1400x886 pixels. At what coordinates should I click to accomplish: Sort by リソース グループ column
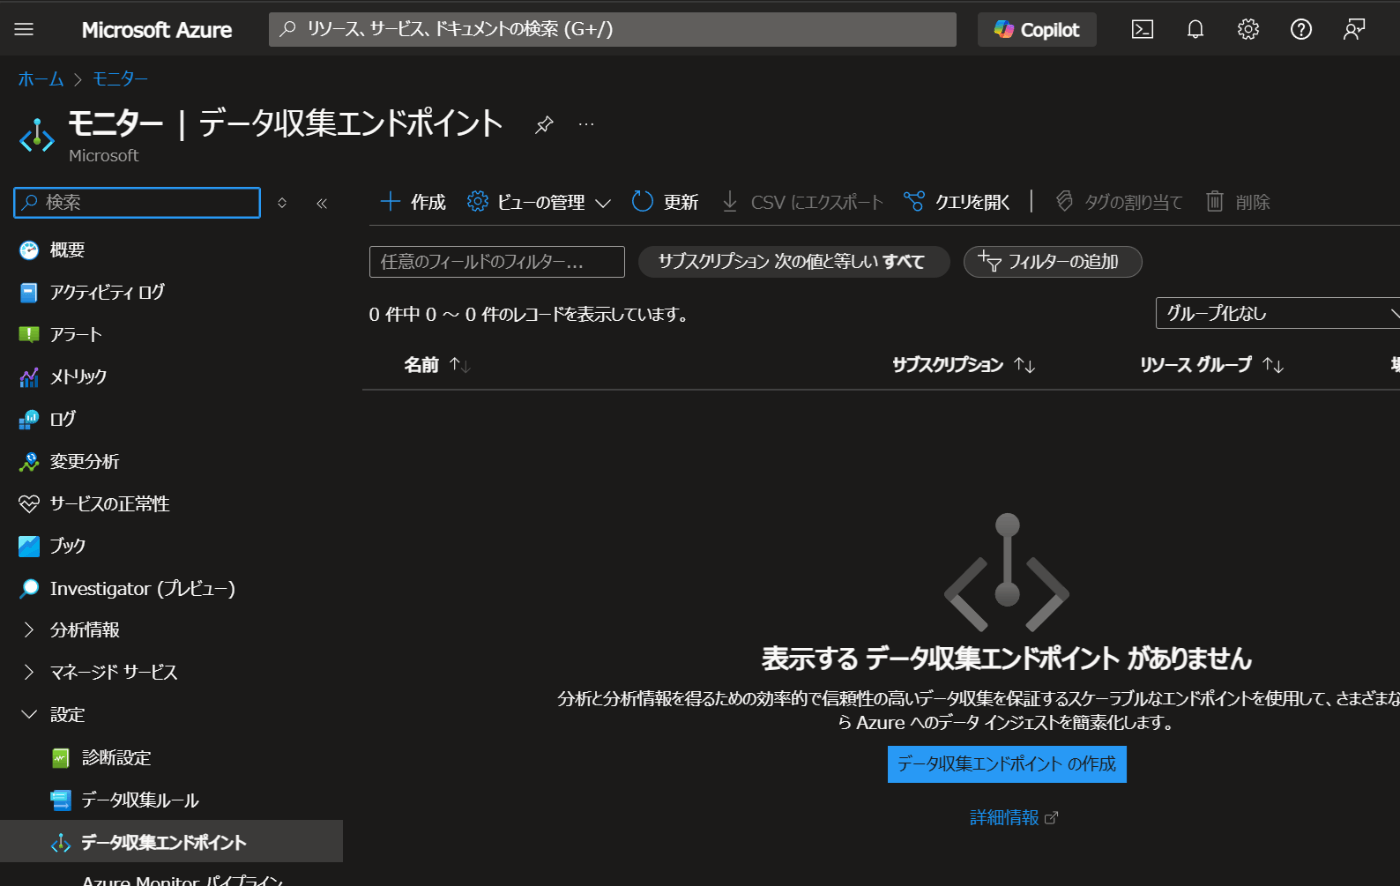[1212, 365]
